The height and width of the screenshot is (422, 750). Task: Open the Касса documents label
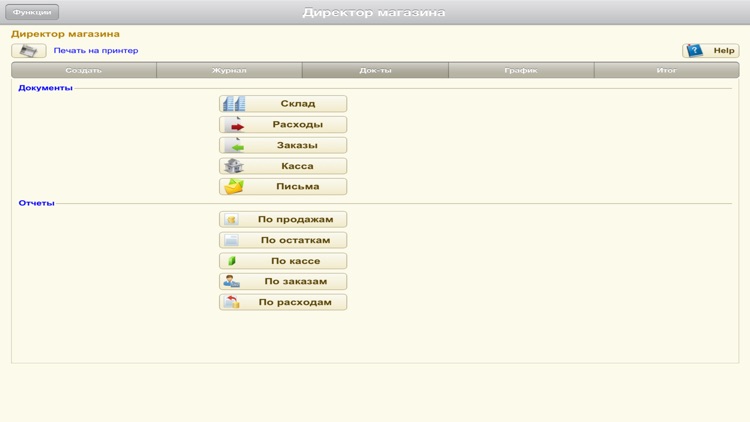coord(297,166)
